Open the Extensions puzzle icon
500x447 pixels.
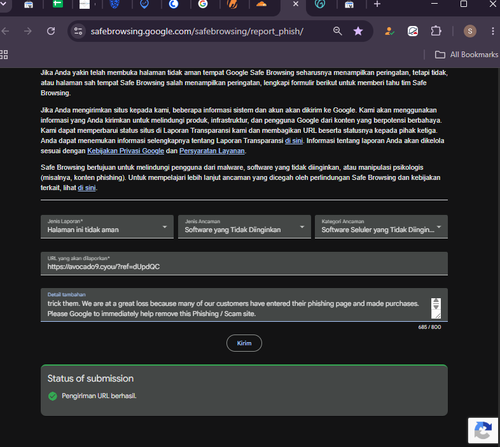point(436,31)
